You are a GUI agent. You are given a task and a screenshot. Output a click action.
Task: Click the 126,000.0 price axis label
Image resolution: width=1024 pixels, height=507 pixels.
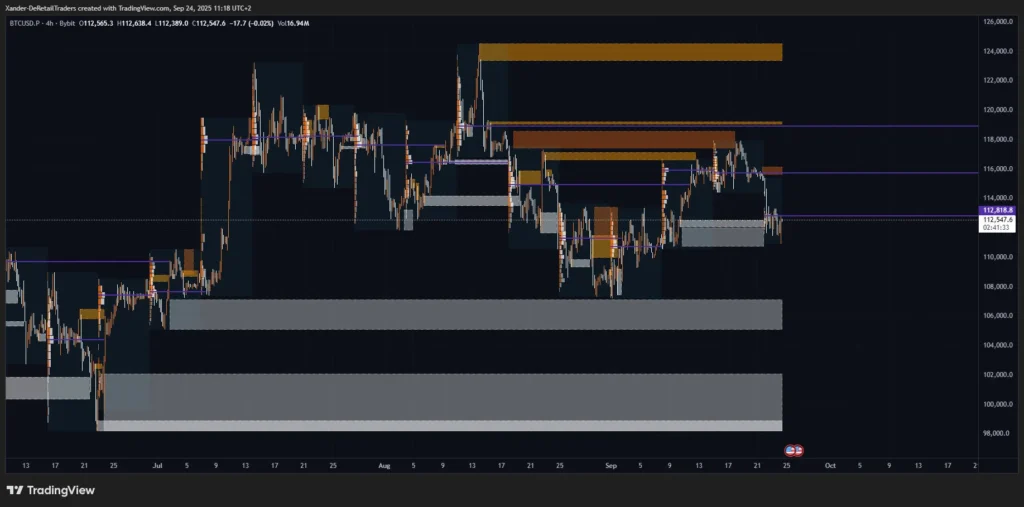(x=997, y=22)
